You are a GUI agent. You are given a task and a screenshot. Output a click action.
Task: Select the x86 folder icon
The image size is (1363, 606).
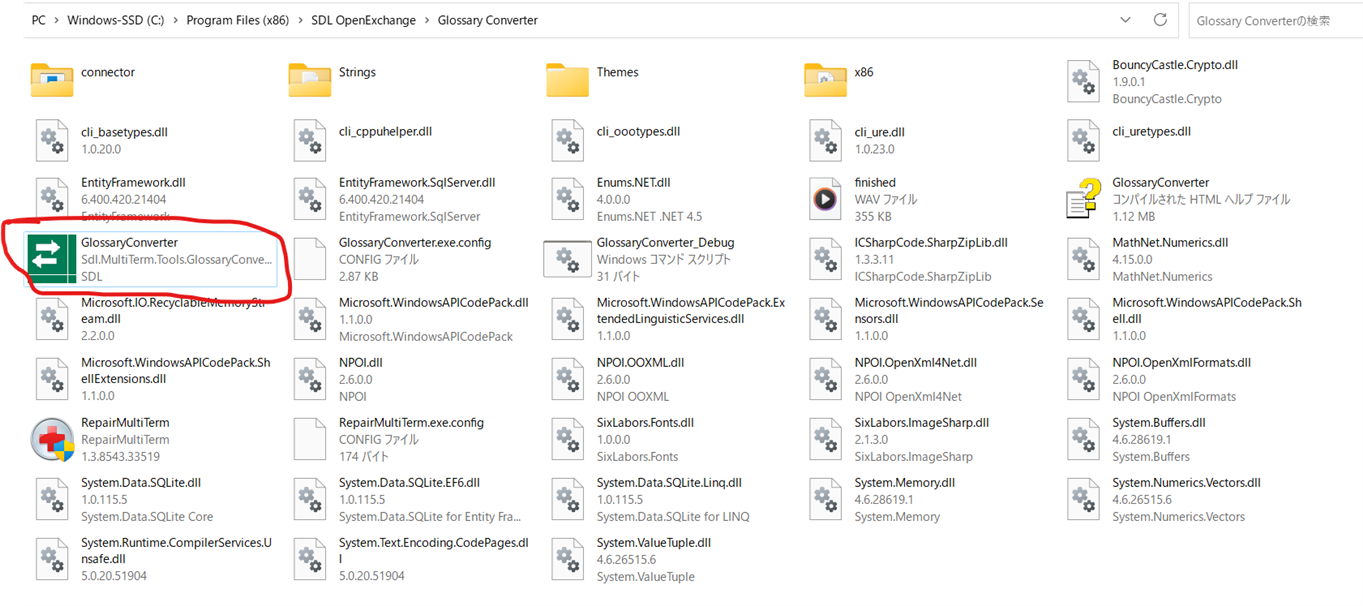tap(826, 80)
